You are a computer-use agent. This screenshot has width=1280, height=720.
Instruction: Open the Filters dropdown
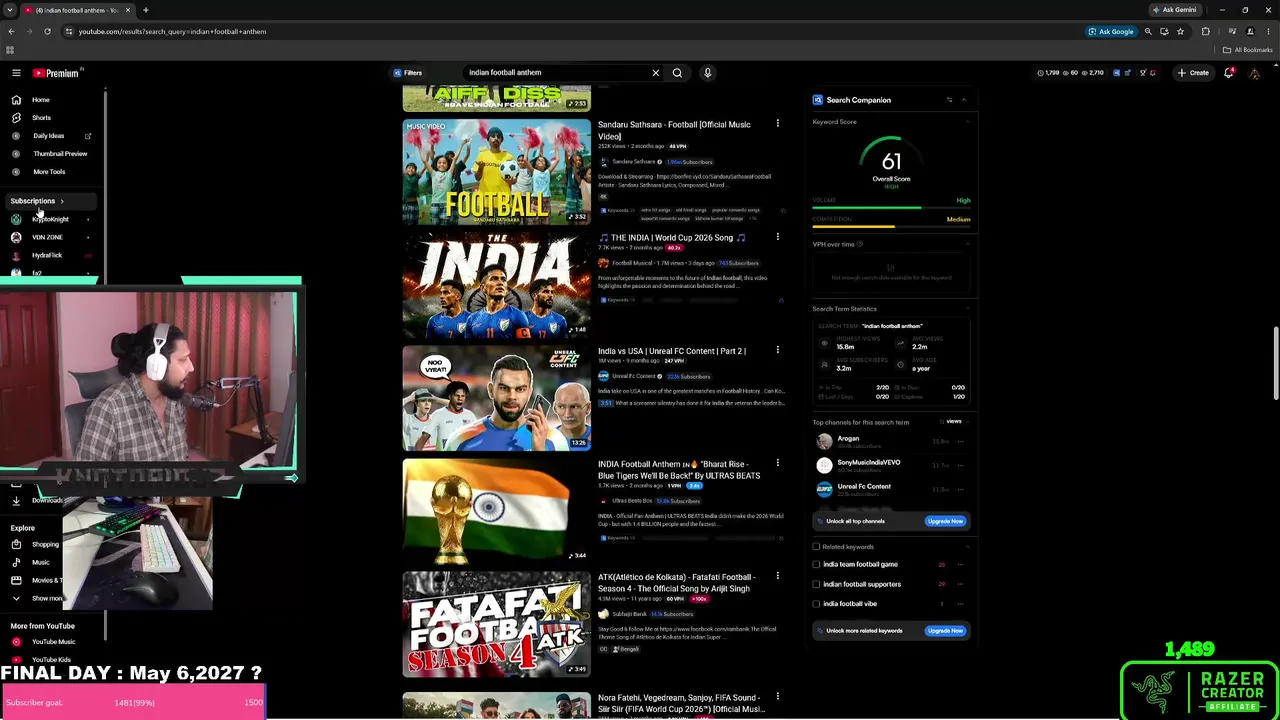coord(408,73)
